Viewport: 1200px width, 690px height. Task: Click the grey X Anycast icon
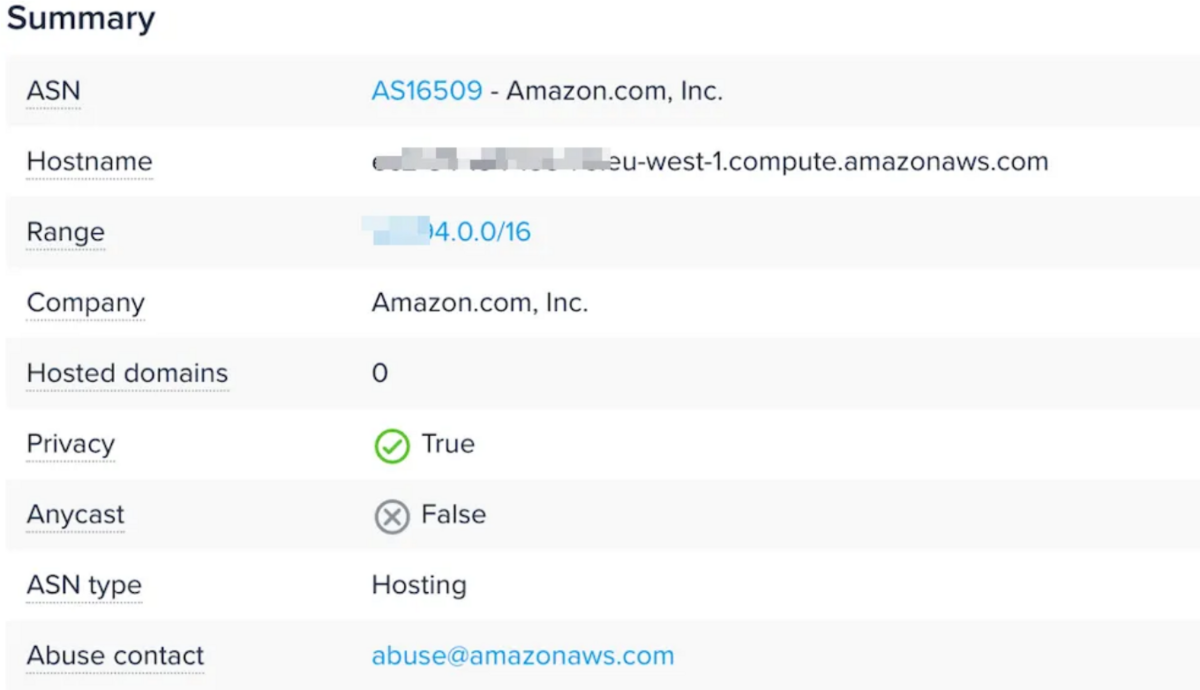[x=392, y=517]
